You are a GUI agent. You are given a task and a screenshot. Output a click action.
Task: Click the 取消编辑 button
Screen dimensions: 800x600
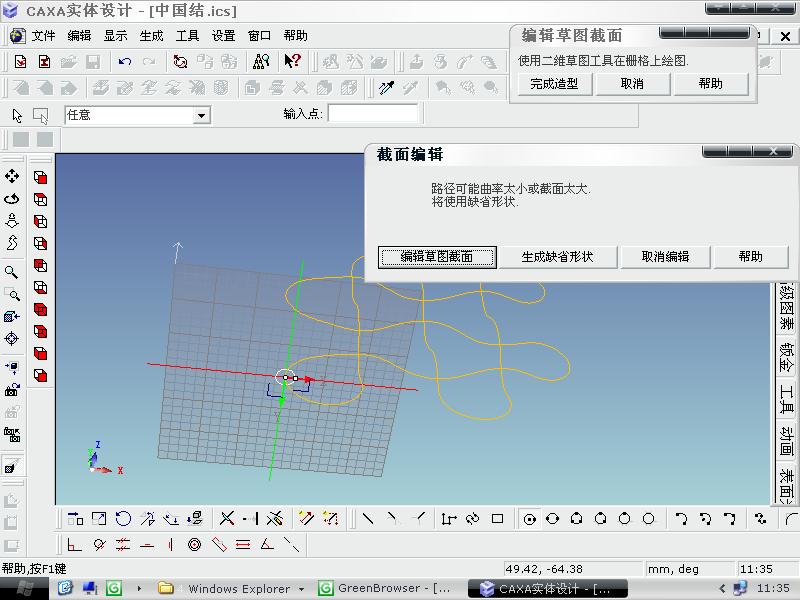(x=665, y=257)
